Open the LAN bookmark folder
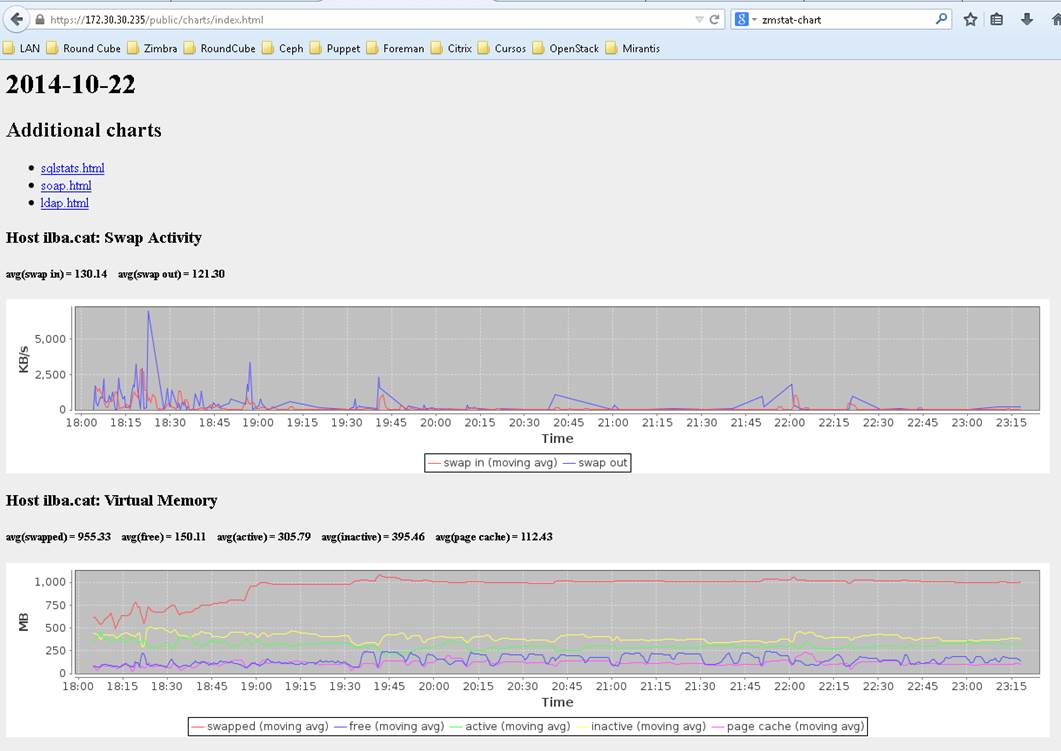The image size is (1061, 751). [x=22, y=48]
